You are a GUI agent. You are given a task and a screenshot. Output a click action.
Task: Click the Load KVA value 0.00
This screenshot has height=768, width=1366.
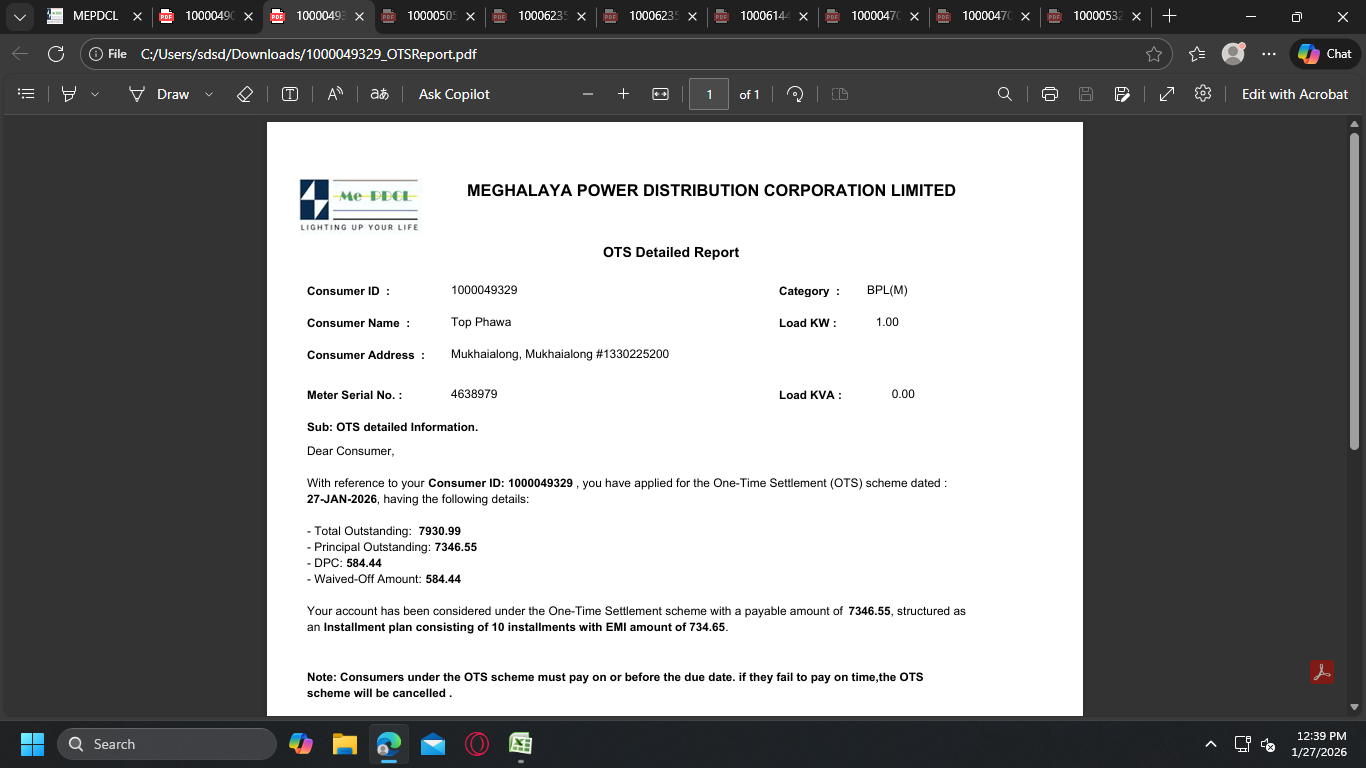coord(903,394)
